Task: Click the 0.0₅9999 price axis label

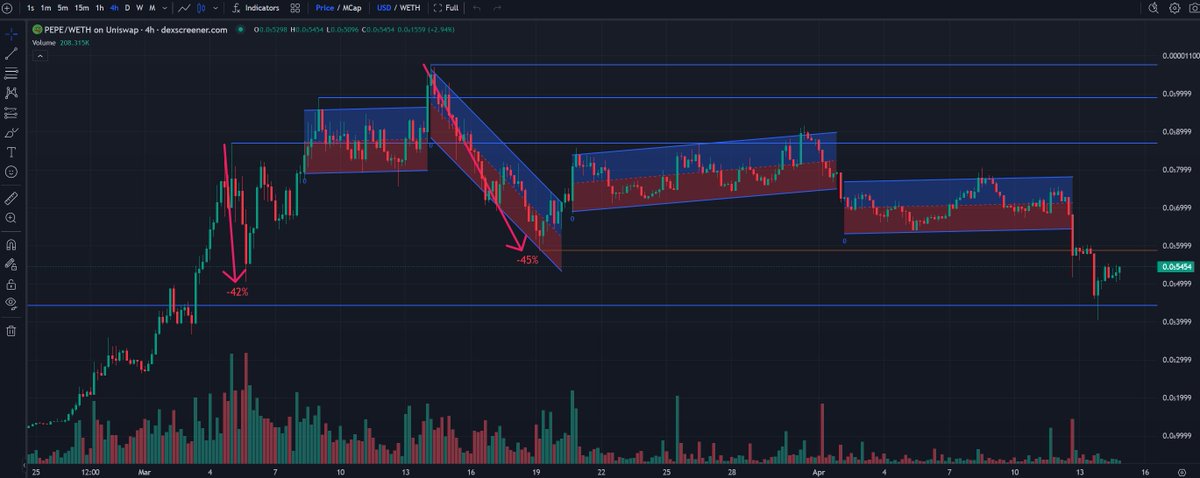Action: pyautogui.click(x=1176, y=94)
